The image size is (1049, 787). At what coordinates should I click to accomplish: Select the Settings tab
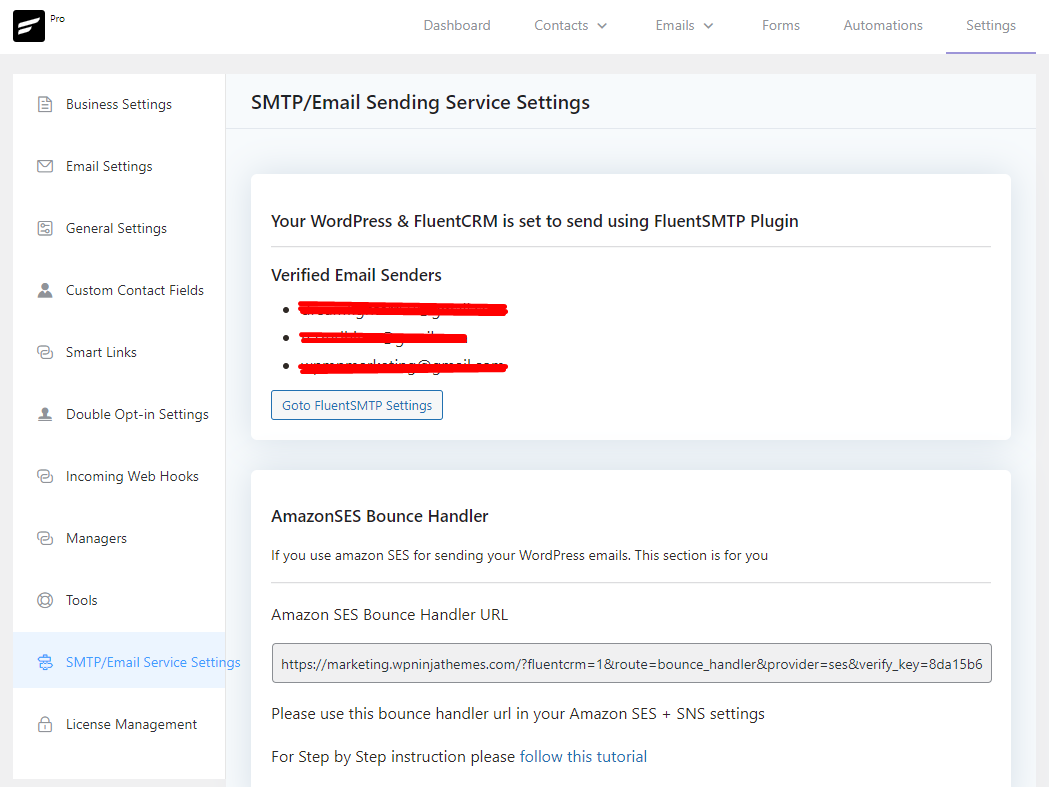tap(991, 25)
